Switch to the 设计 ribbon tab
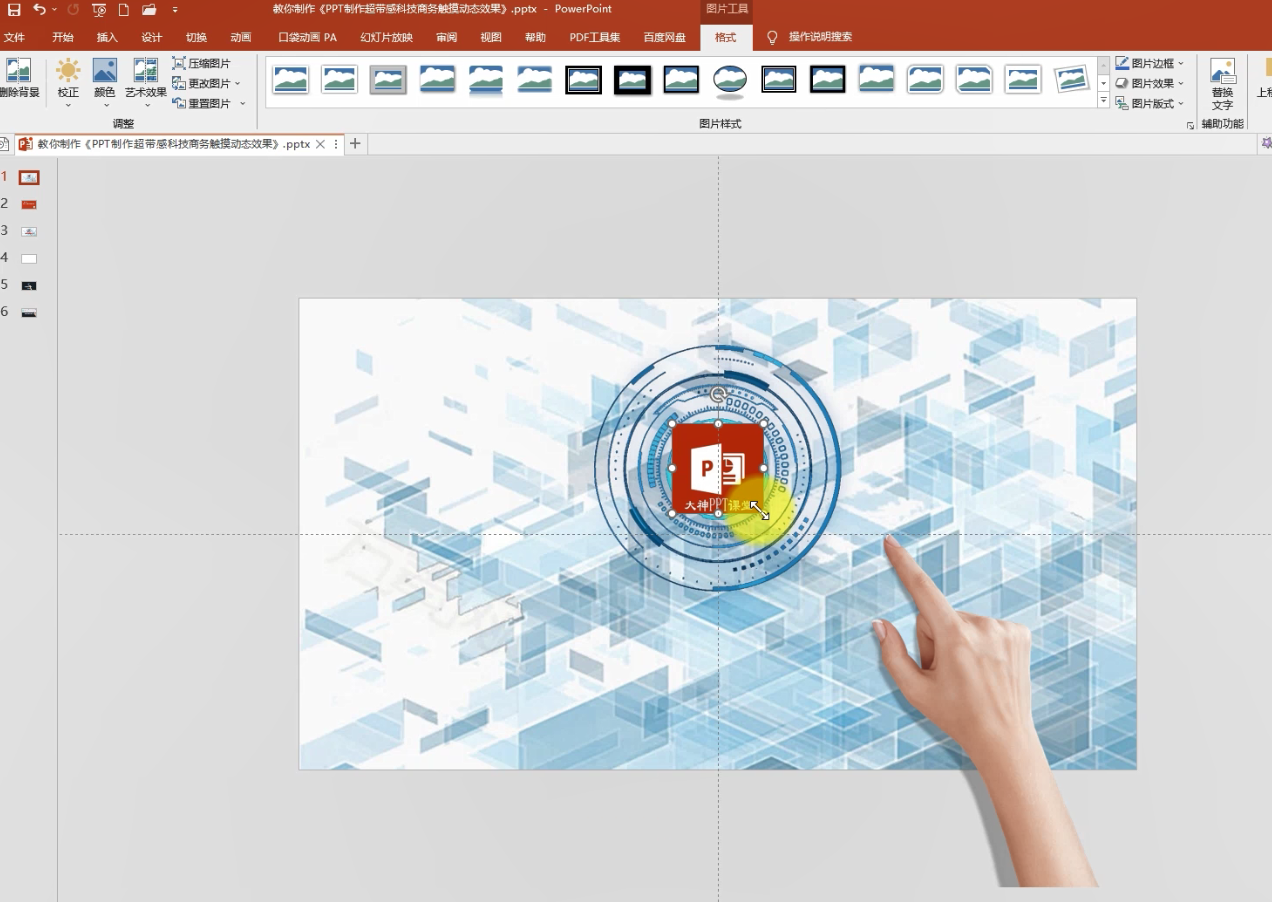The width and height of the screenshot is (1272, 902). pos(151,37)
